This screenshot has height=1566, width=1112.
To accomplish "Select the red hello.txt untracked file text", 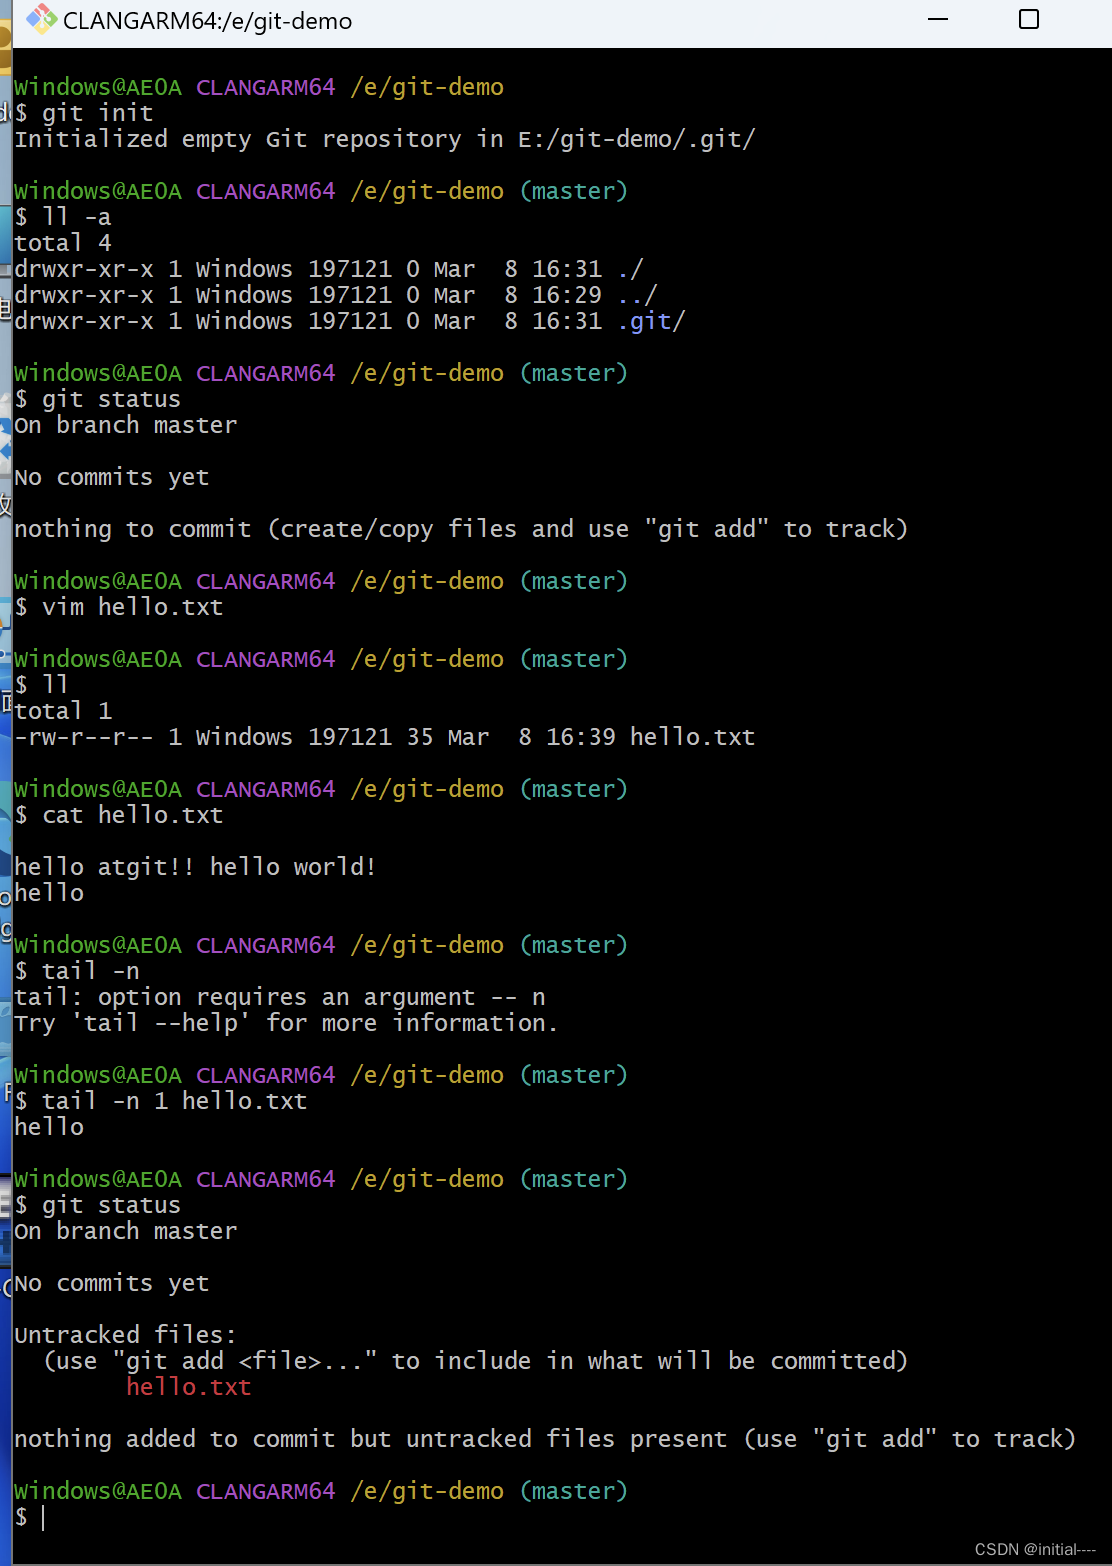I will pyautogui.click(x=188, y=1387).
